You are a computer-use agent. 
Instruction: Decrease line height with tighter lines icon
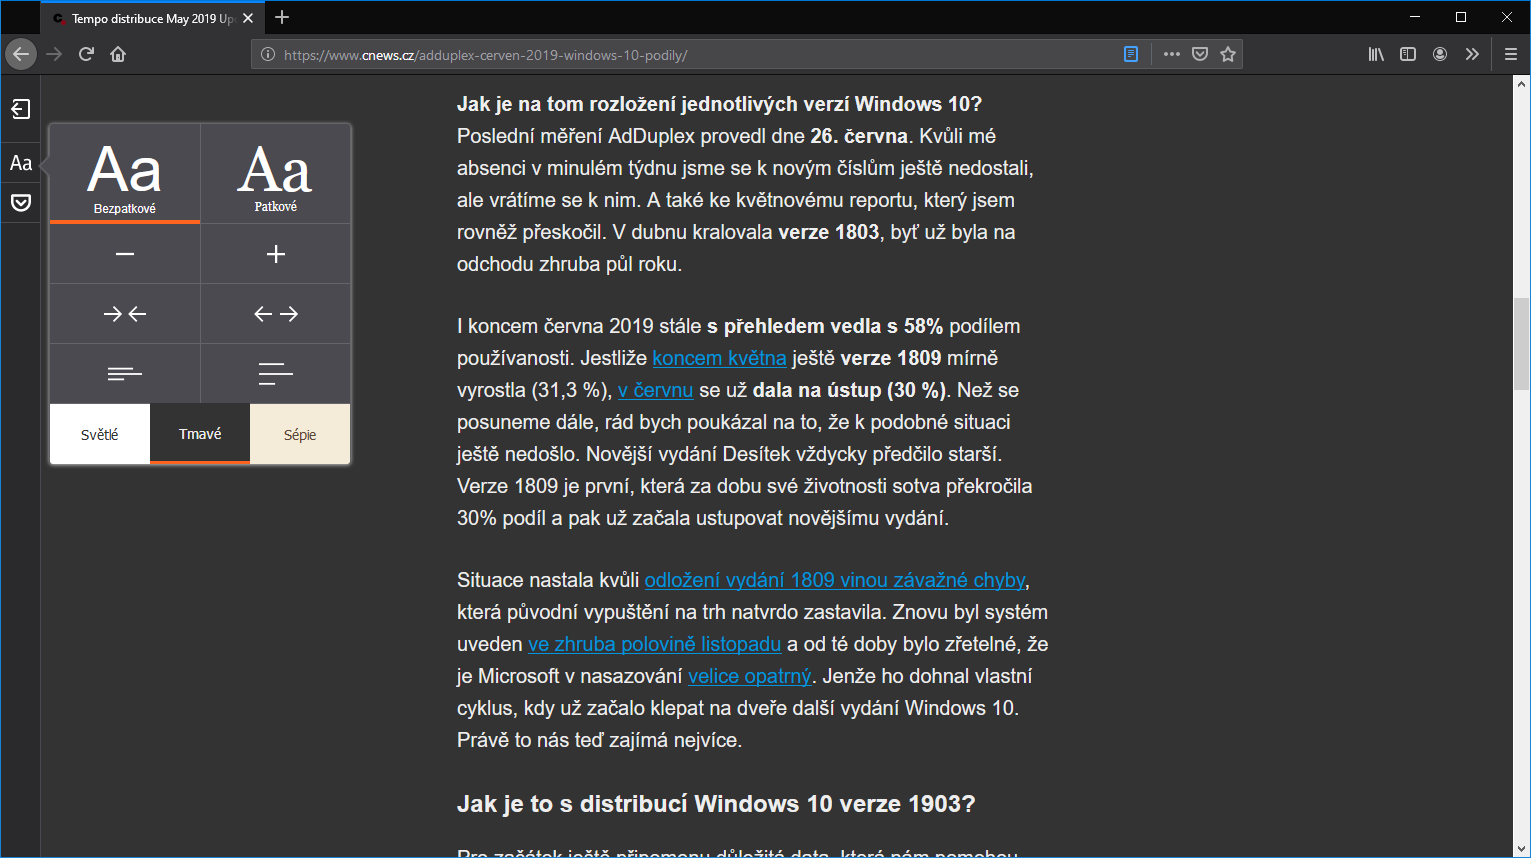[x=125, y=374]
